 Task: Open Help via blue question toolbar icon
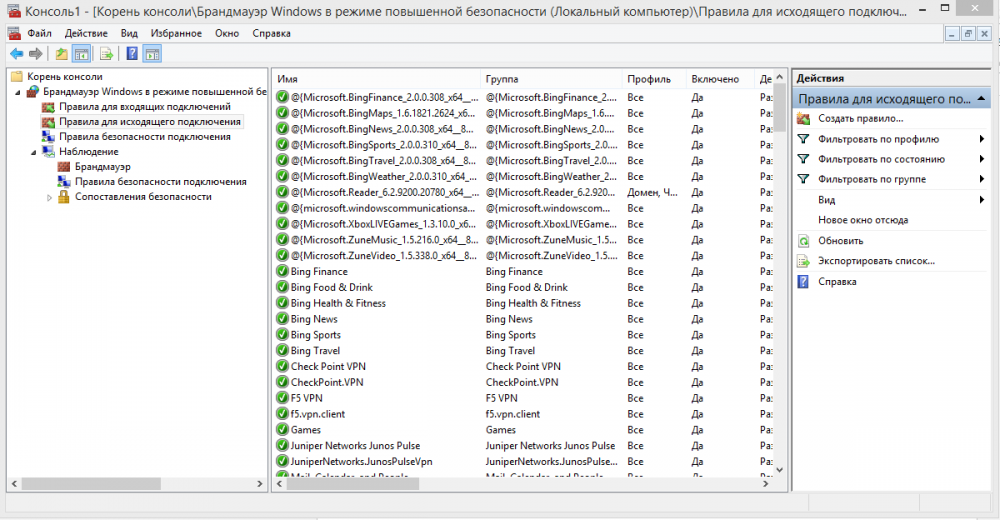coord(131,54)
